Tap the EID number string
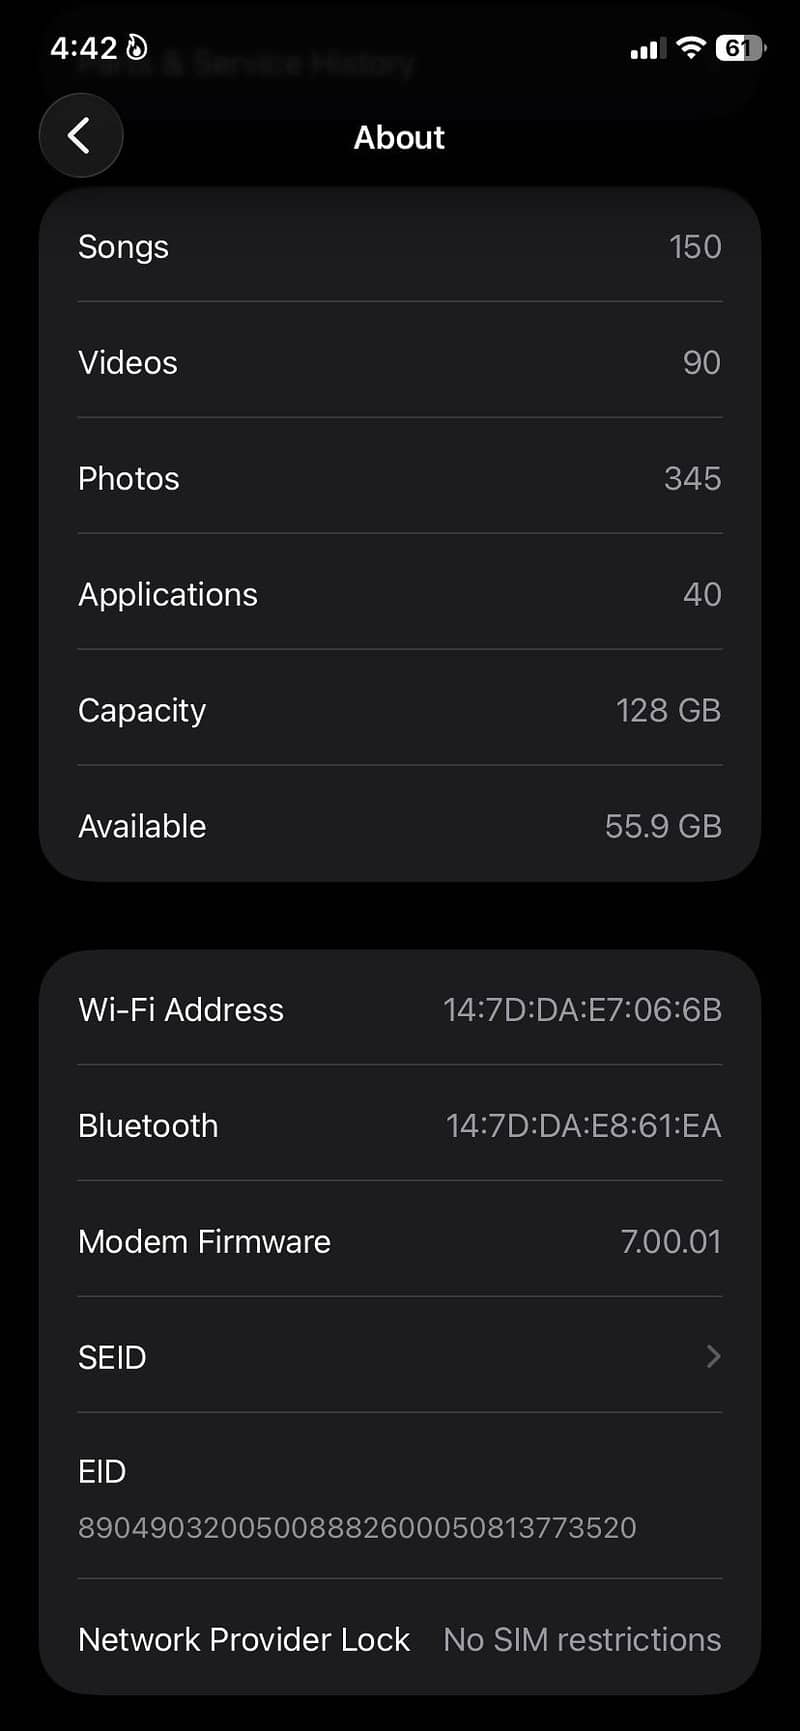This screenshot has height=1731, width=800. [x=357, y=1528]
